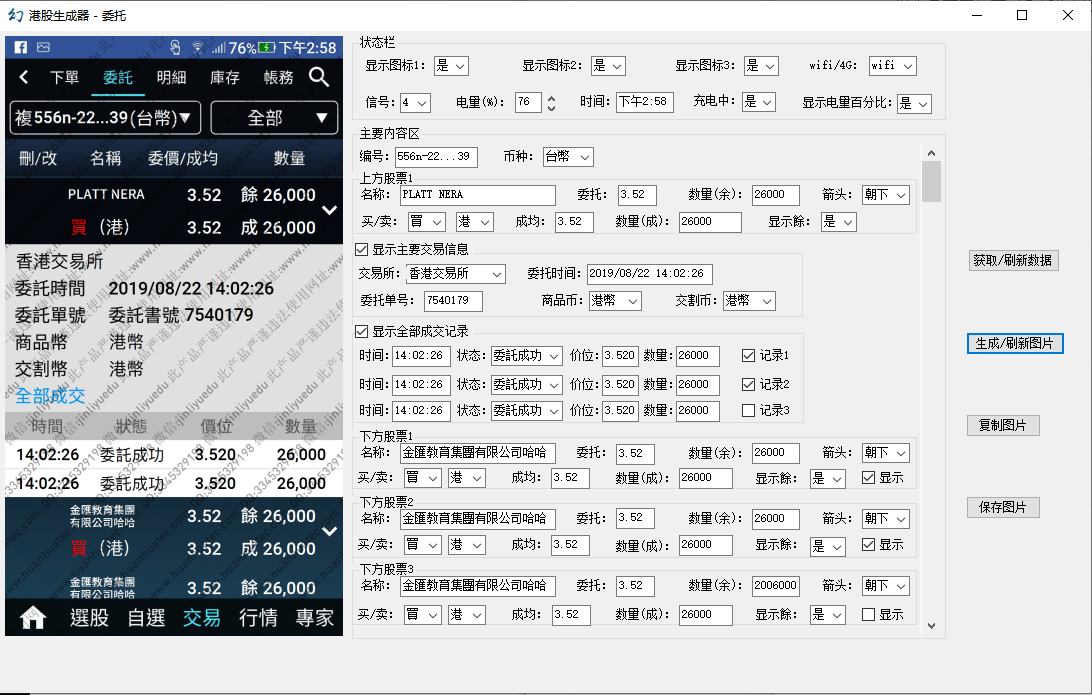Click the battery icon in phone status bar
The image size is (1092, 695).
point(266,48)
